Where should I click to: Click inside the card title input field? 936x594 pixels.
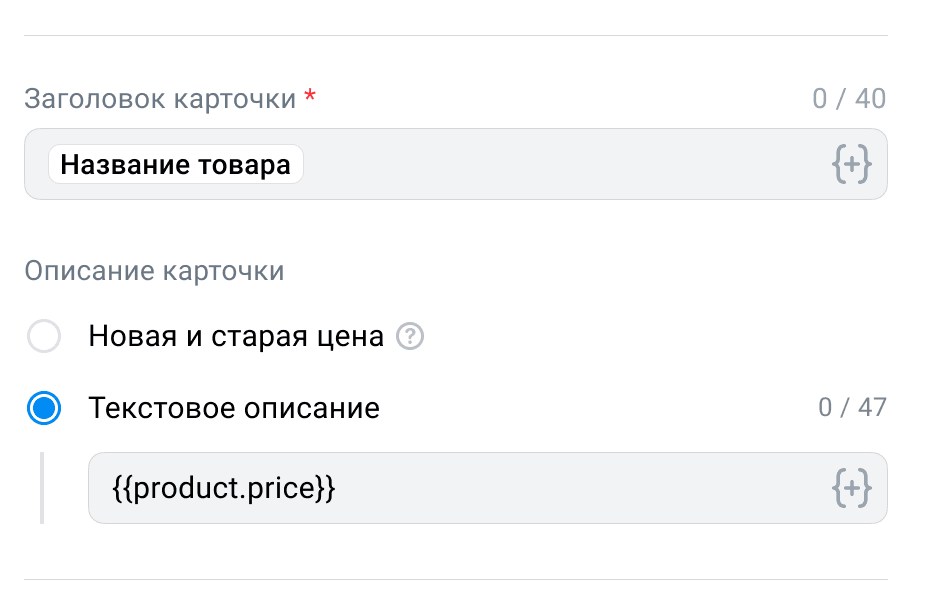(500, 164)
